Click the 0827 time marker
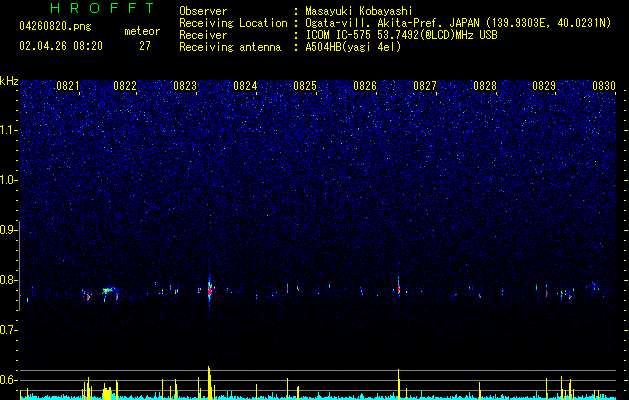 coord(425,86)
